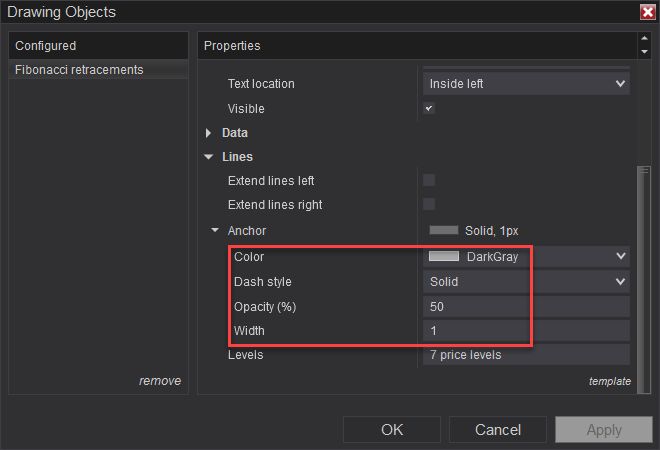Image resolution: width=660 pixels, height=450 pixels.
Task: Click the Cancel button
Action: pyautogui.click(x=498, y=430)
